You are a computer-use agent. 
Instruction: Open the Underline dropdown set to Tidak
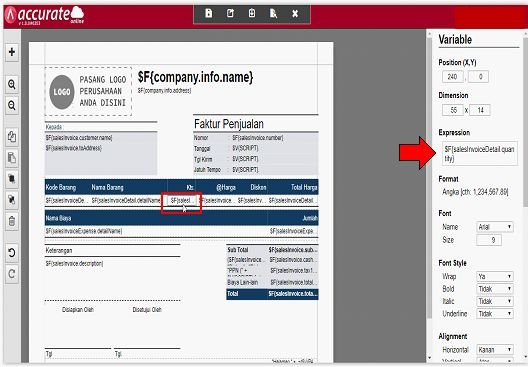(x=495, y=314)
